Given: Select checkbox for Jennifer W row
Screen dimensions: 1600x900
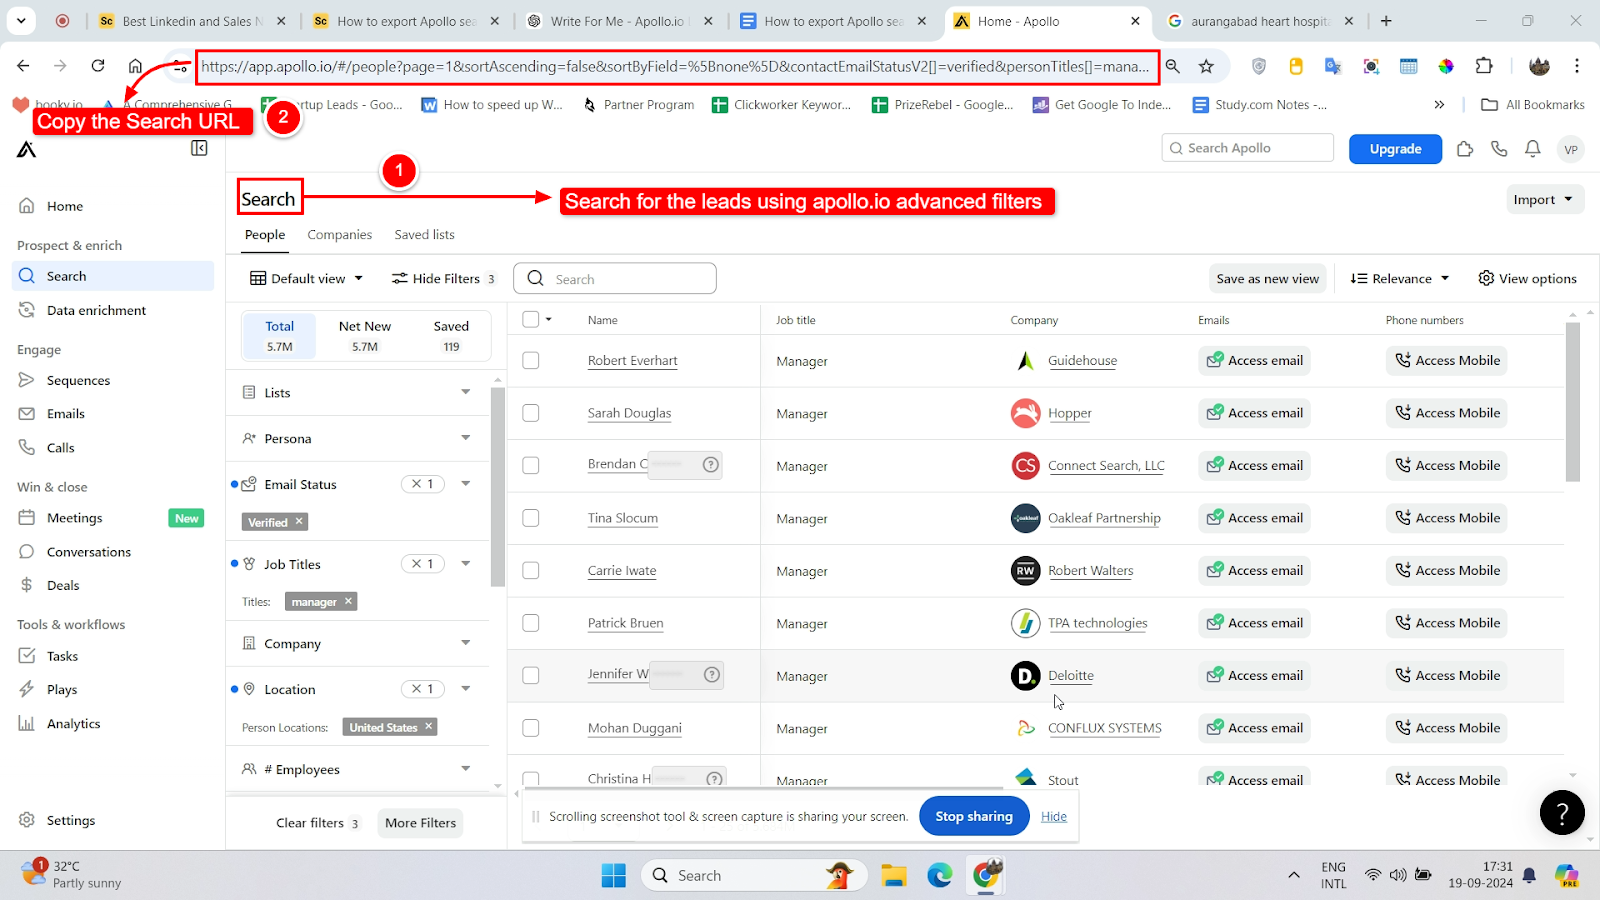Looking at the screenshot, I should [x=531, y=675].
